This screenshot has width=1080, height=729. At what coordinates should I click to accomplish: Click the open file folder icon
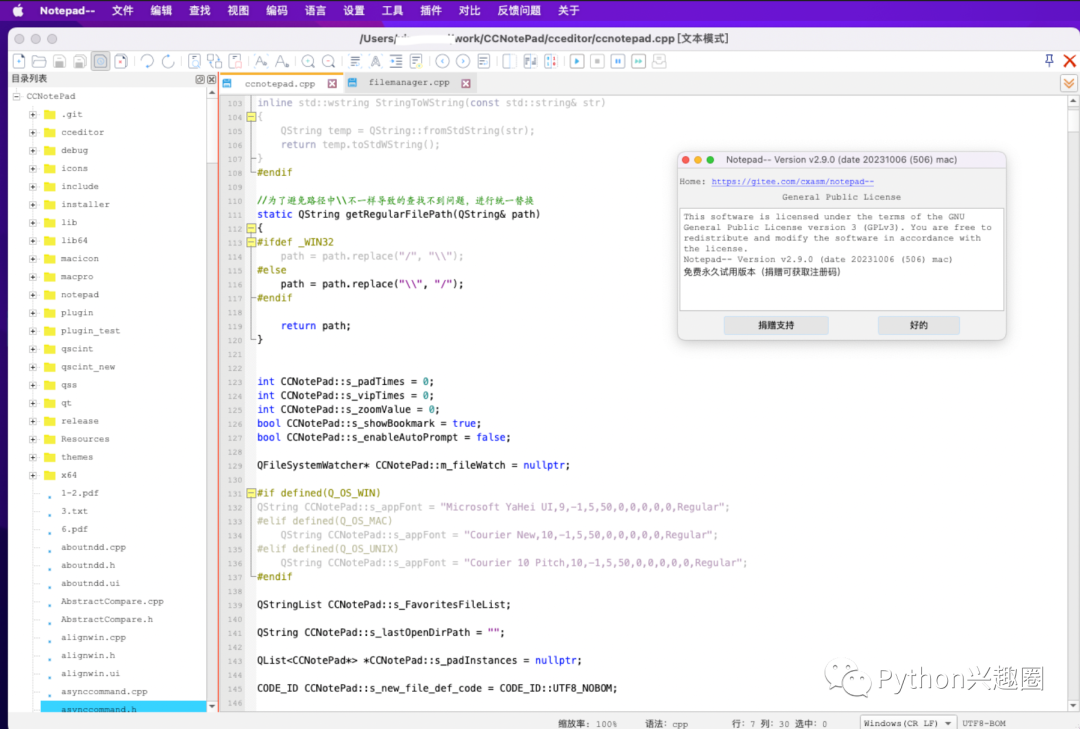[x=39, y=61]
